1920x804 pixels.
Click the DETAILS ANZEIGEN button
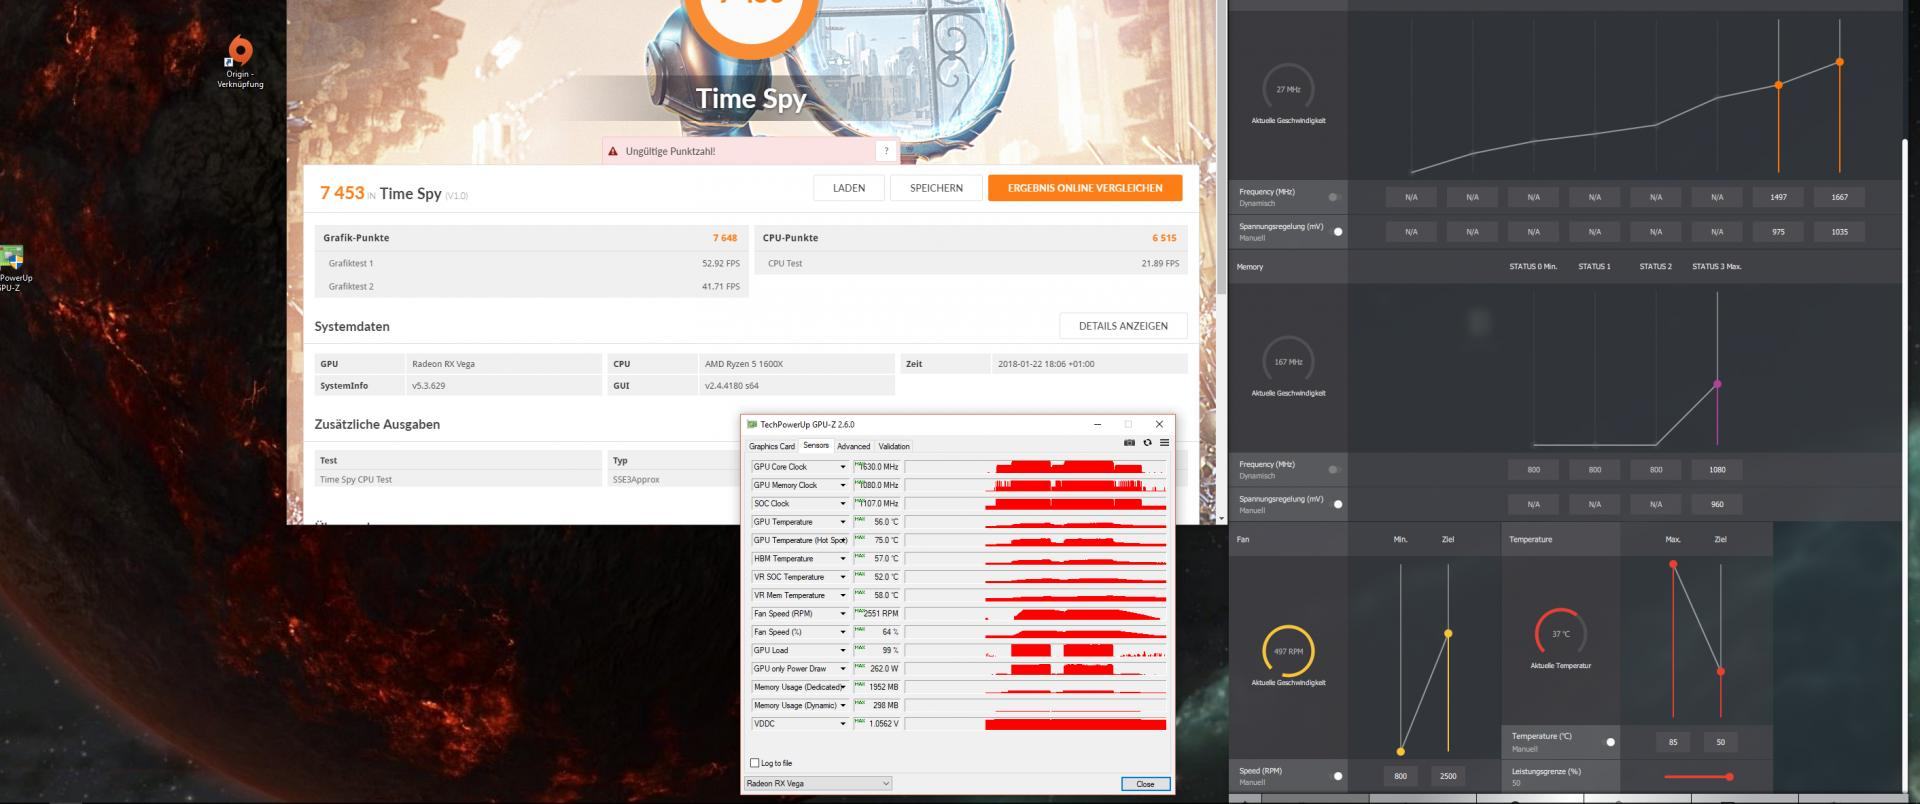coord(1123,326)
